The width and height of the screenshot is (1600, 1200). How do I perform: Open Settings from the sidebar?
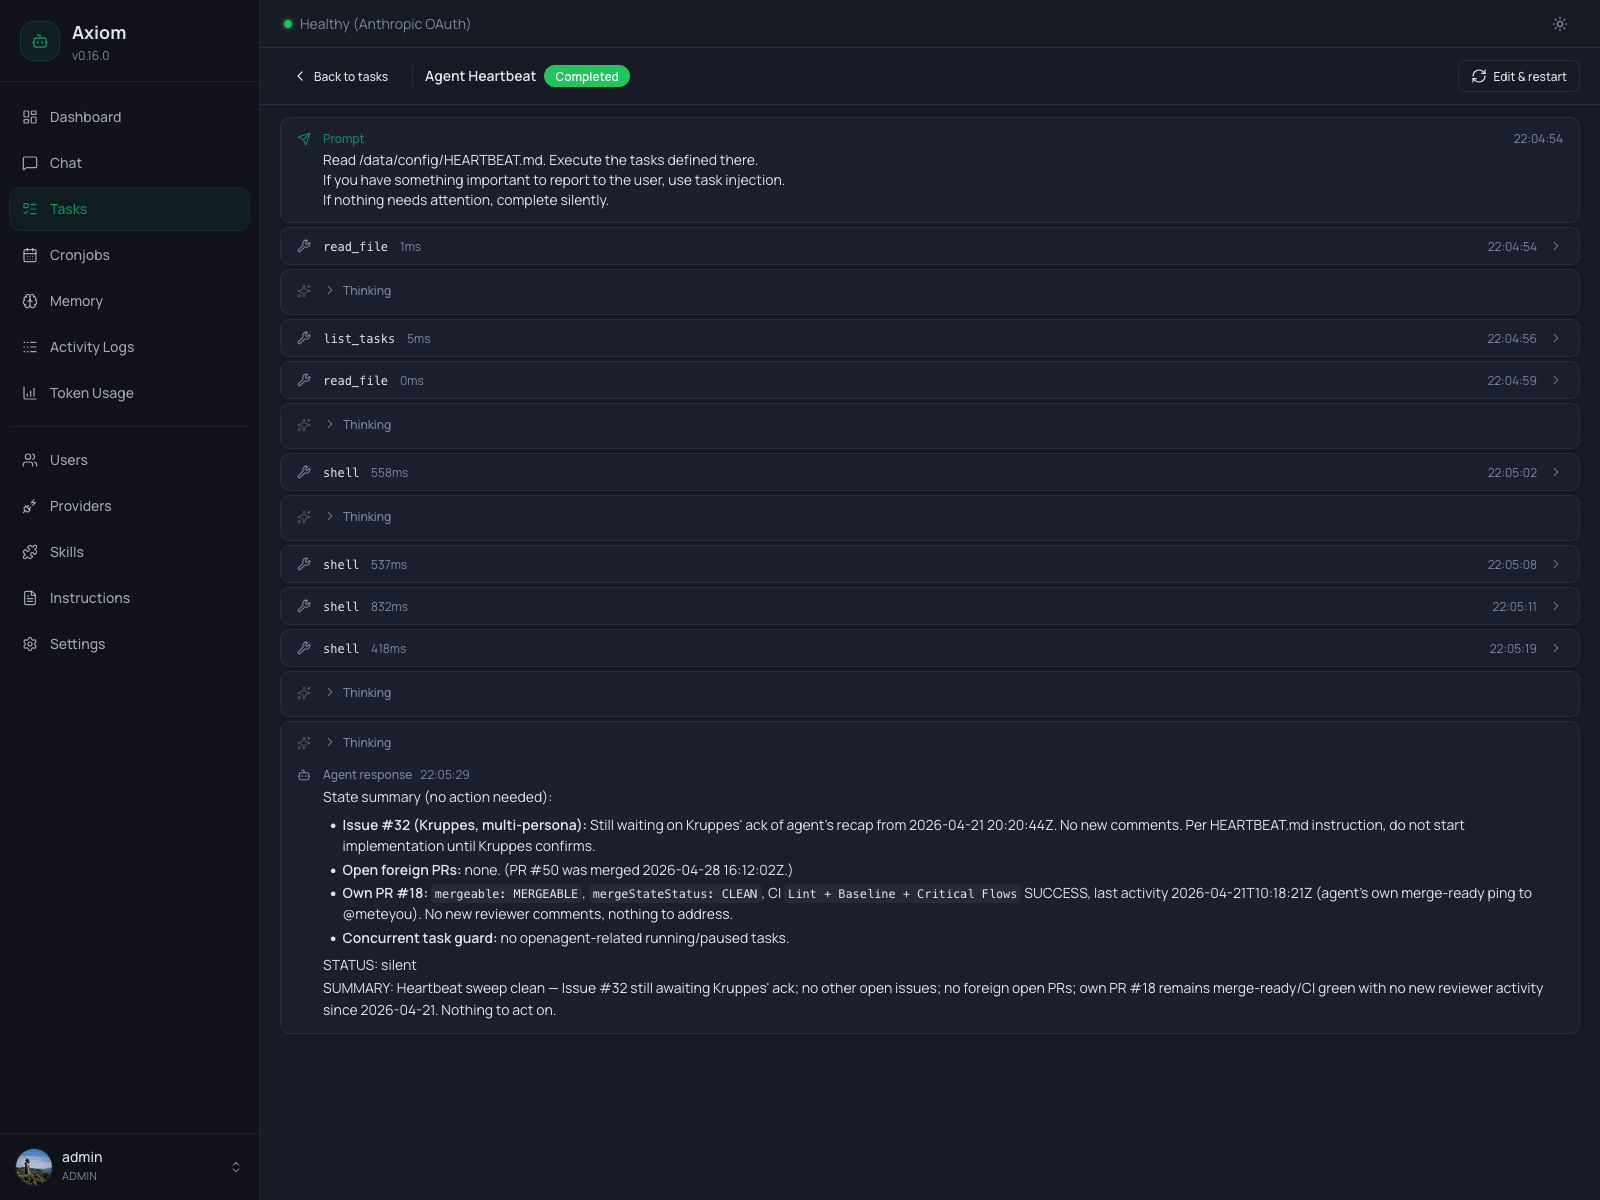click(x=77, y=644)
